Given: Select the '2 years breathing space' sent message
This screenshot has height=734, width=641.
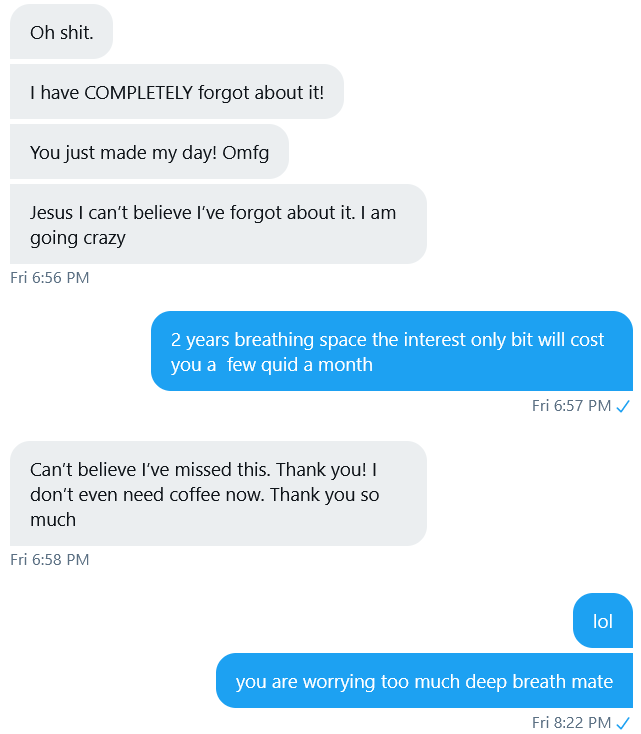Looking at the screenshot, I should coord(392,351).
